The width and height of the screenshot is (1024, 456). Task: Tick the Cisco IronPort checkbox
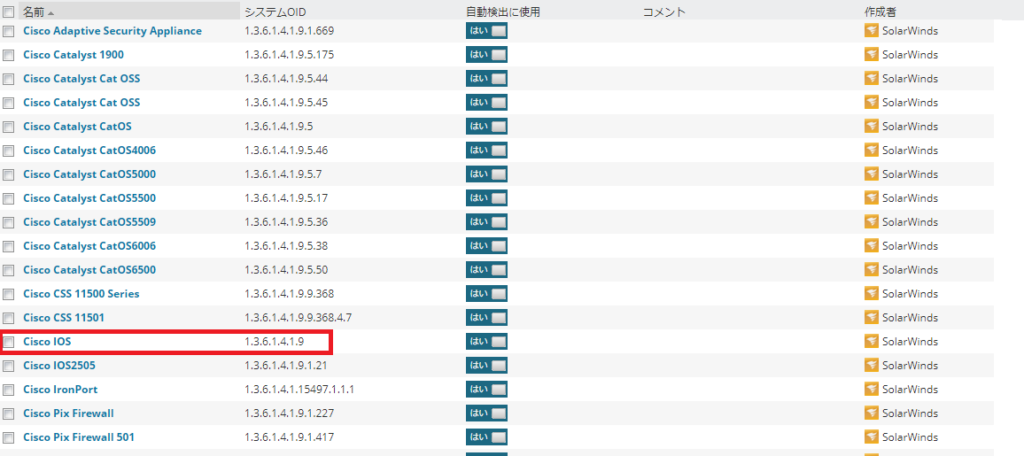(x=8, y=390)
